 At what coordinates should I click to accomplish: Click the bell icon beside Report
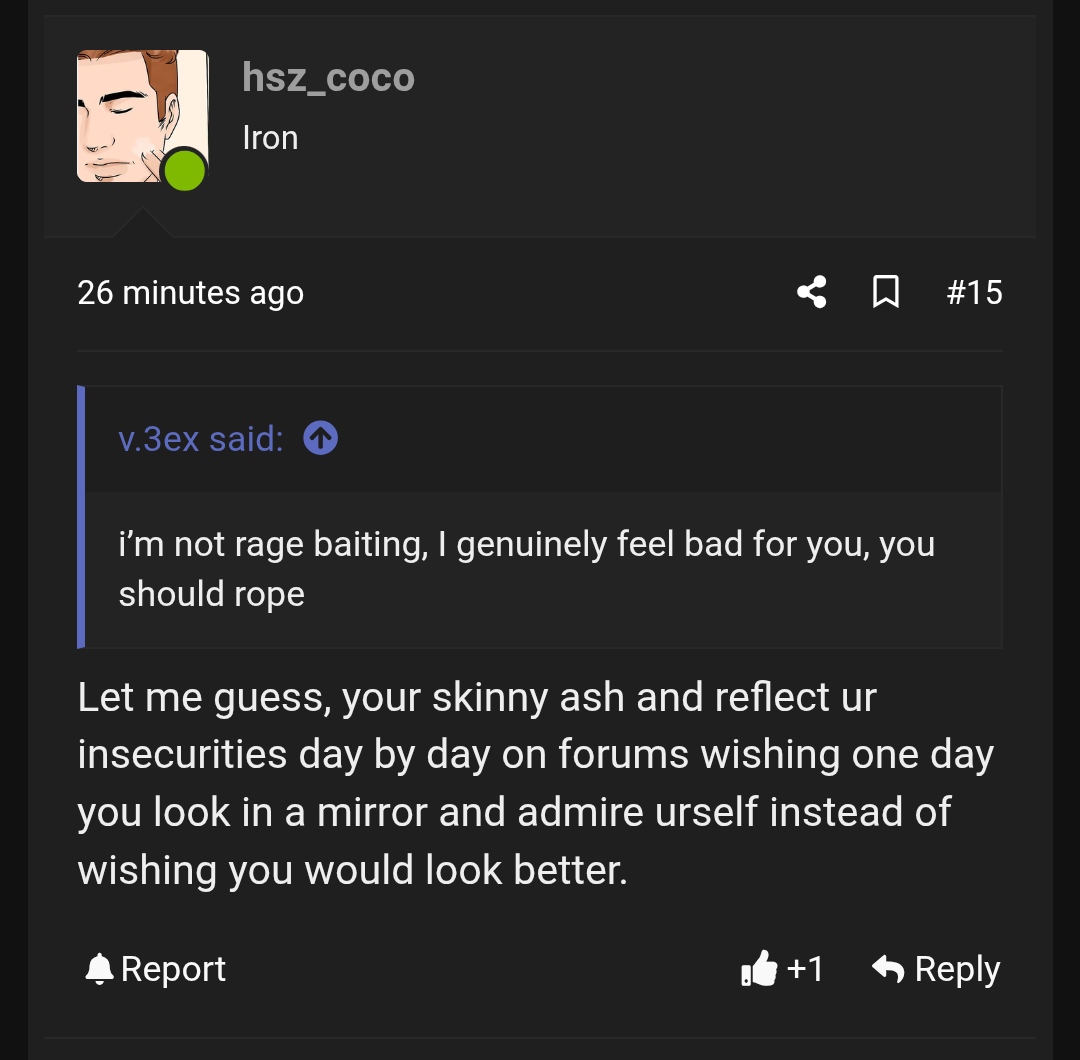pyautogui.click(x=99, y=969)
